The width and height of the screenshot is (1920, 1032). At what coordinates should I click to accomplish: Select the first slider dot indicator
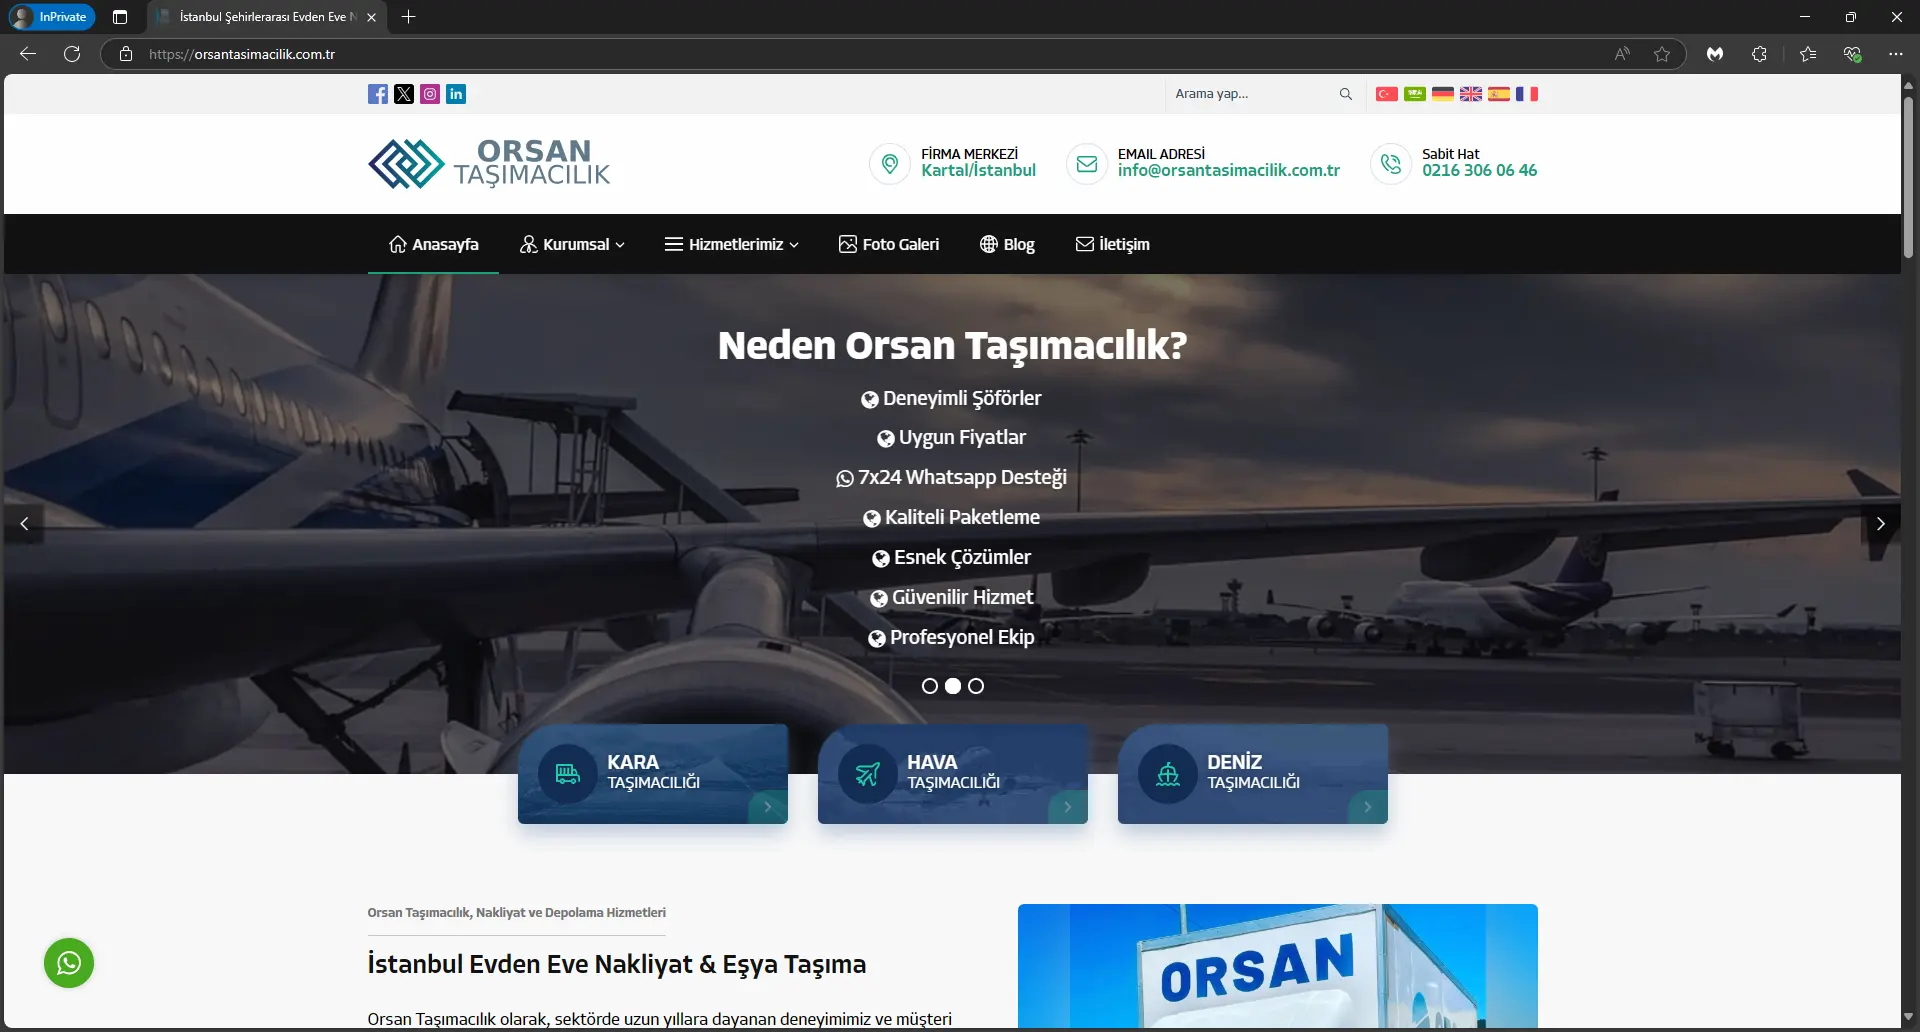point(930,686)
